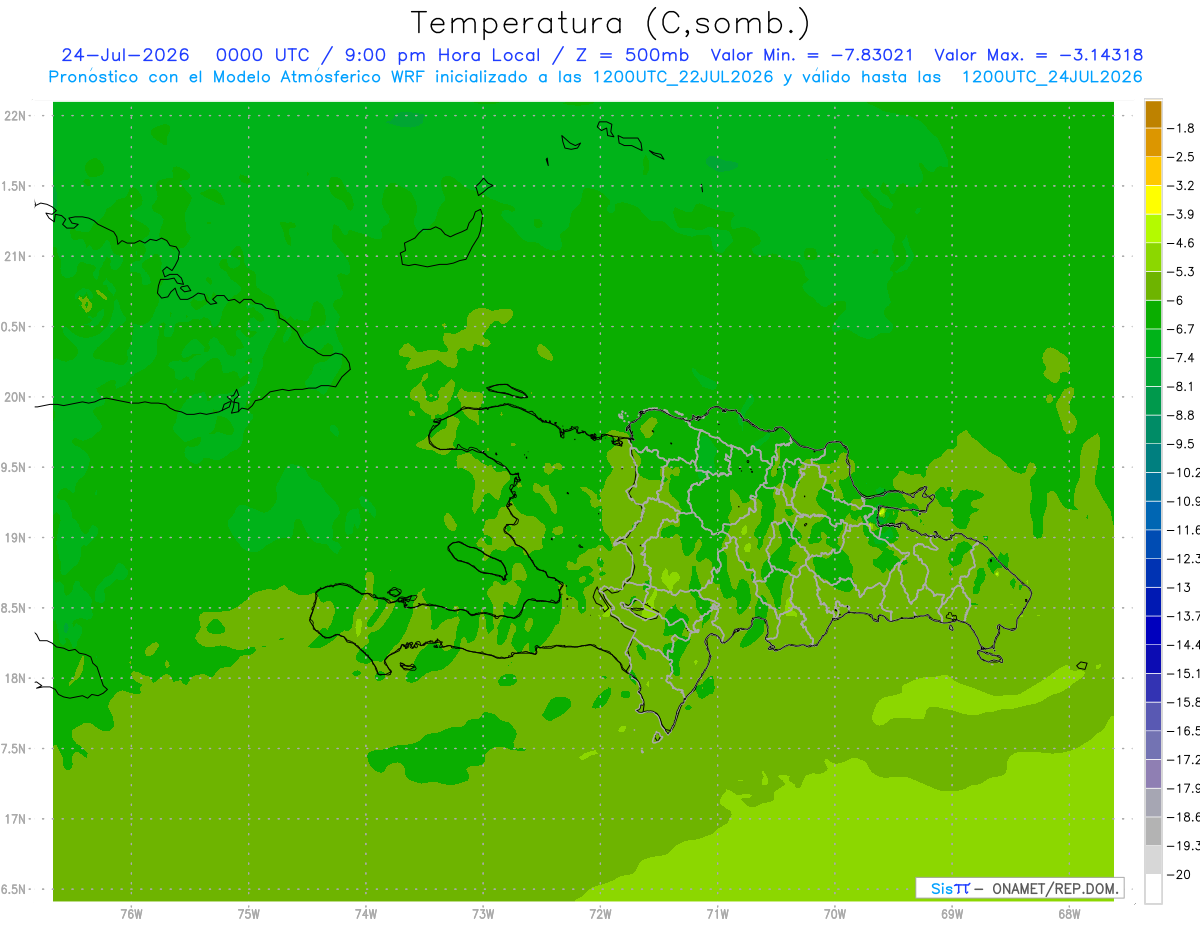Image resolution: width=1200 pixels, height=927 pixels.
Task: Click the "69W" longitude label
Action: 952,913
